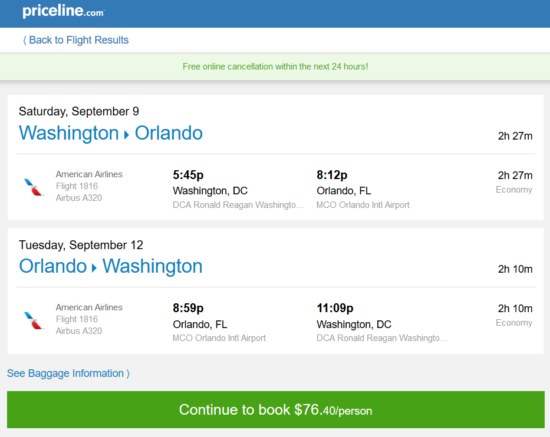The width and height of the screenshot is (550, 437).
Task: Click the priceline.com logo
Action: coord(63,11)
